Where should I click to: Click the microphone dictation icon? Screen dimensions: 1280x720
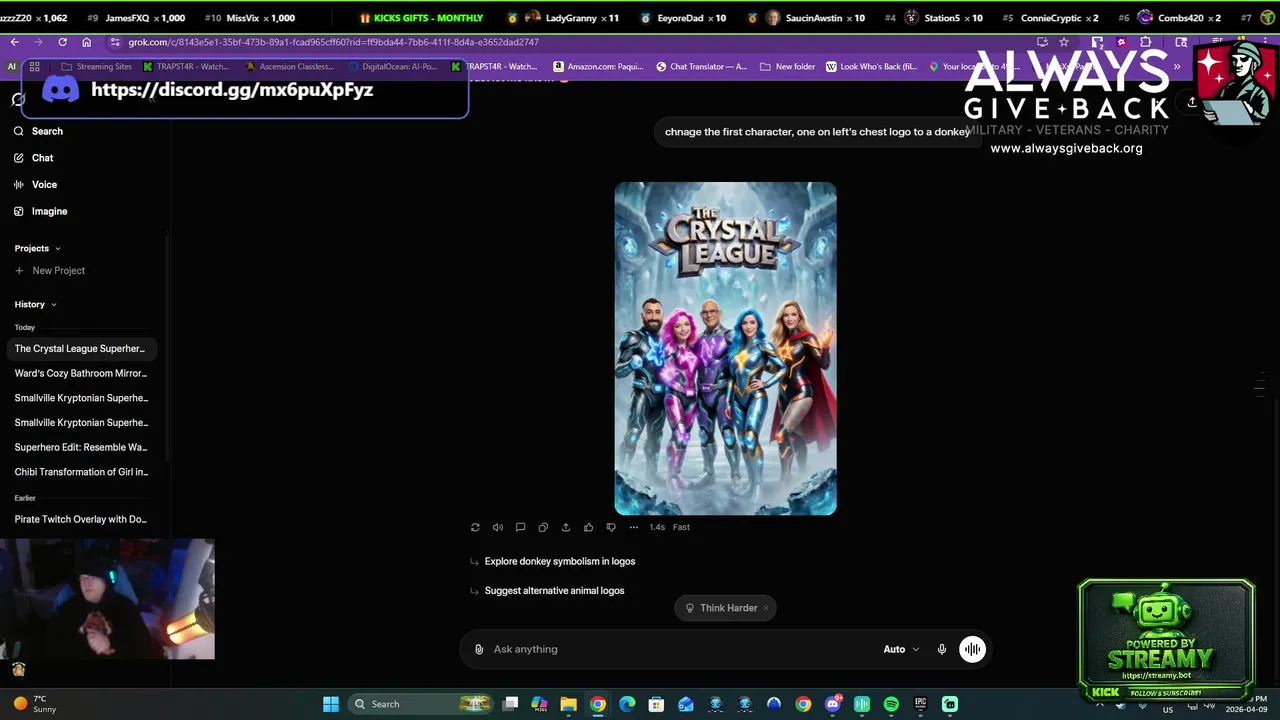coord(942,649)
